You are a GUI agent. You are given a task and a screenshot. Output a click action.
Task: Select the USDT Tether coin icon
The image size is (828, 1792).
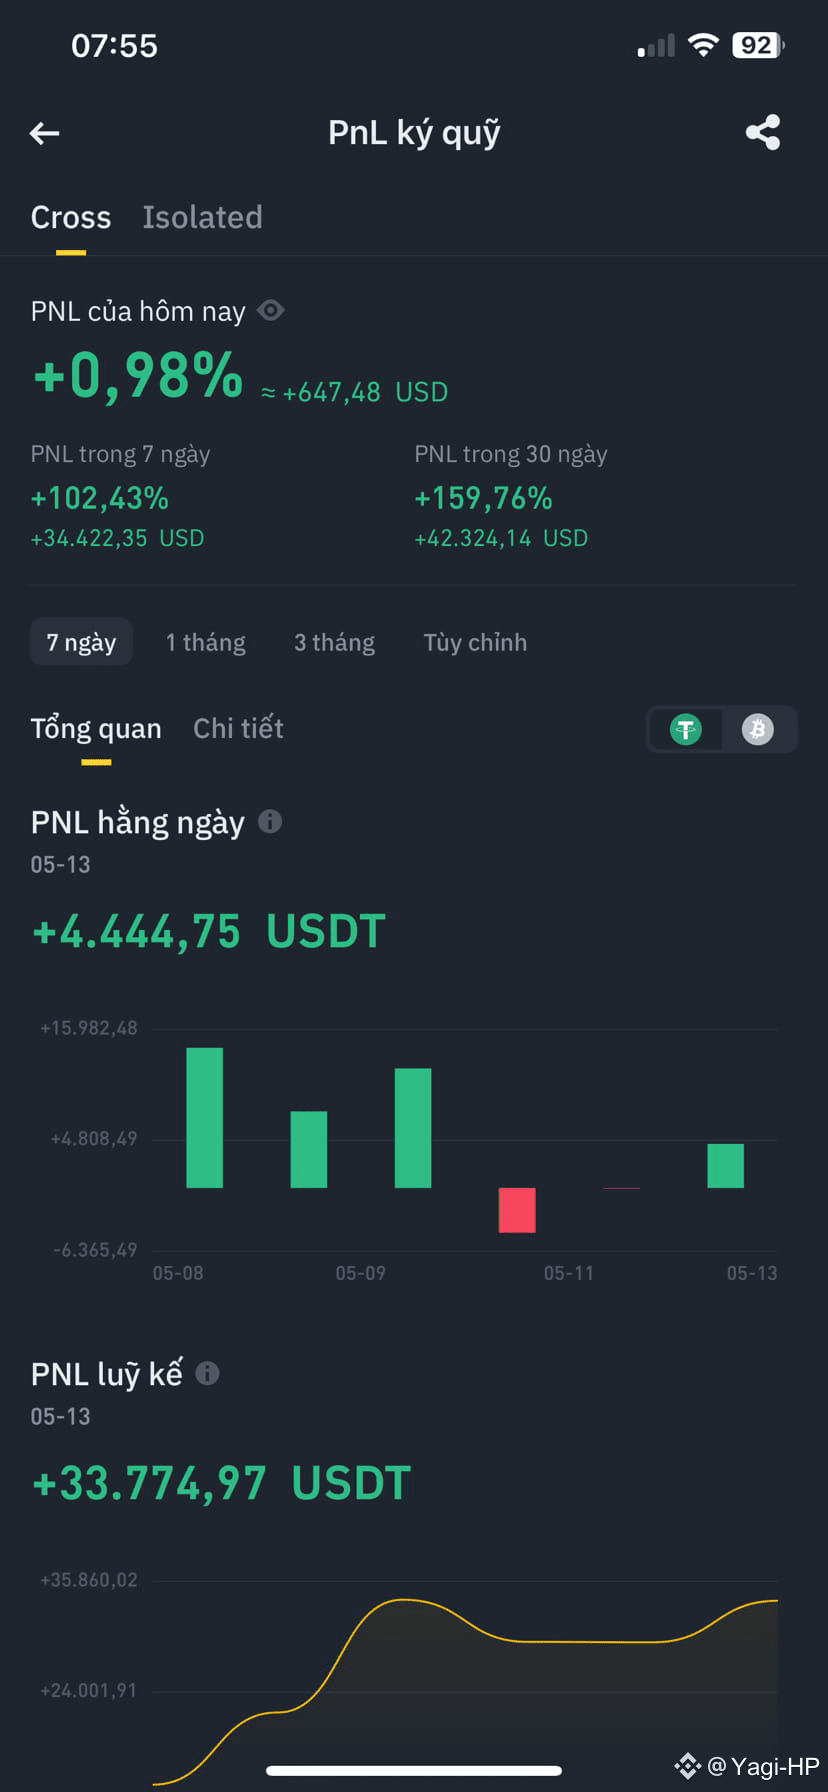click(x=686, y=730)
